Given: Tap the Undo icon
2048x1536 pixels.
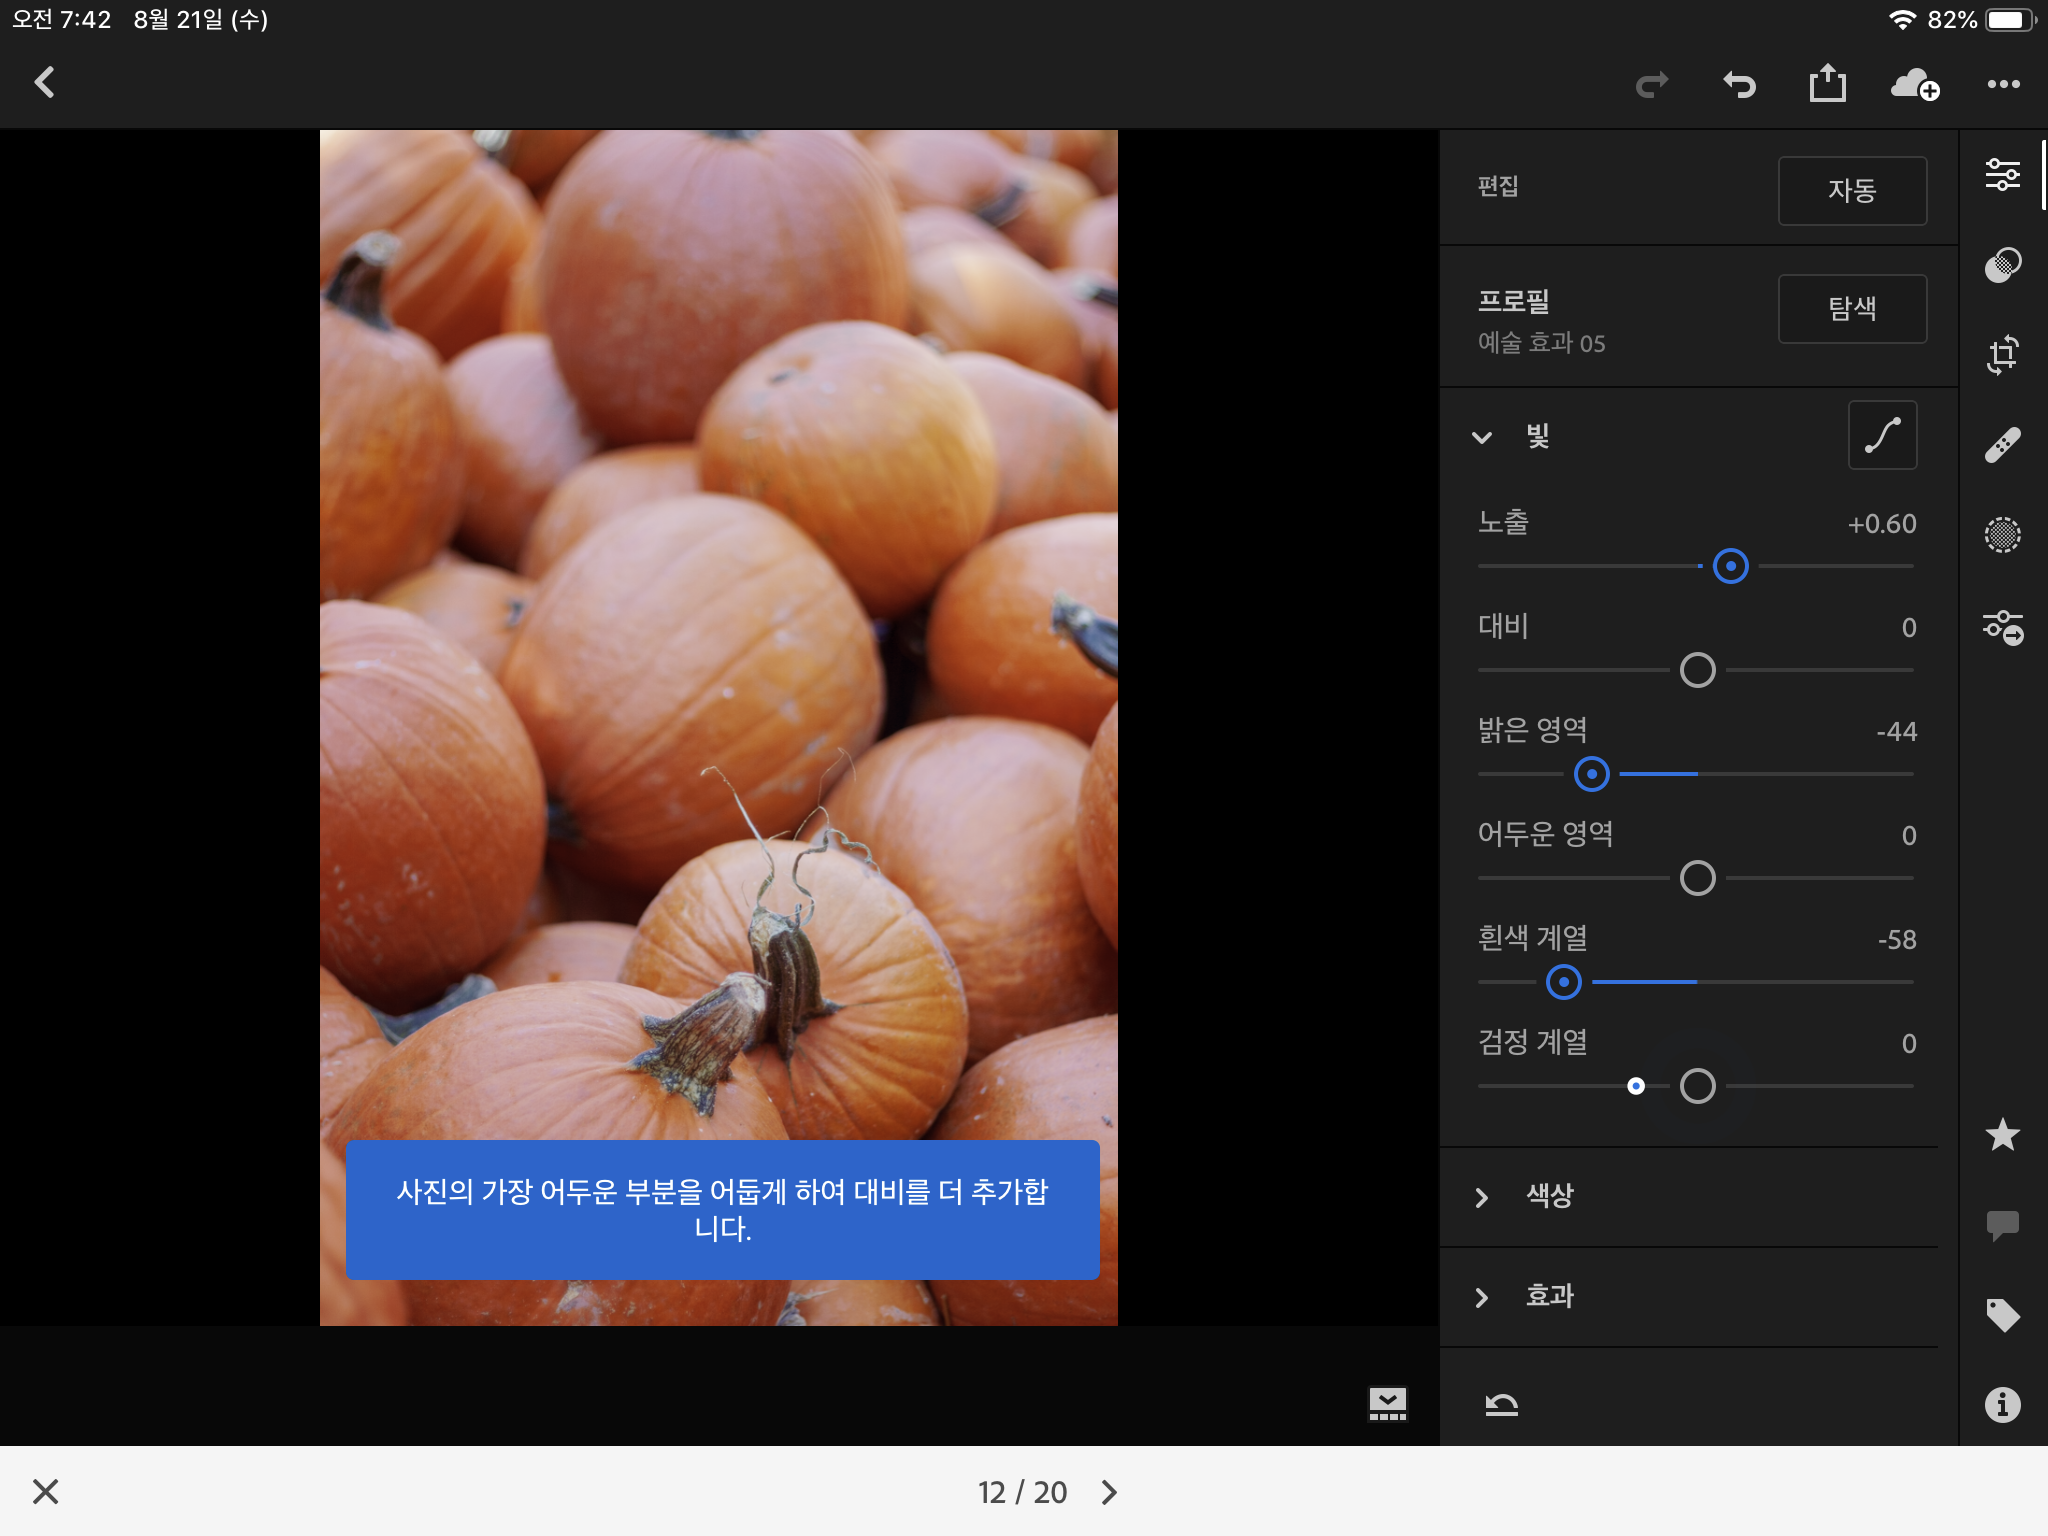Looking at the screenshot, I should pyautogui.click(x=1741, y=84).
